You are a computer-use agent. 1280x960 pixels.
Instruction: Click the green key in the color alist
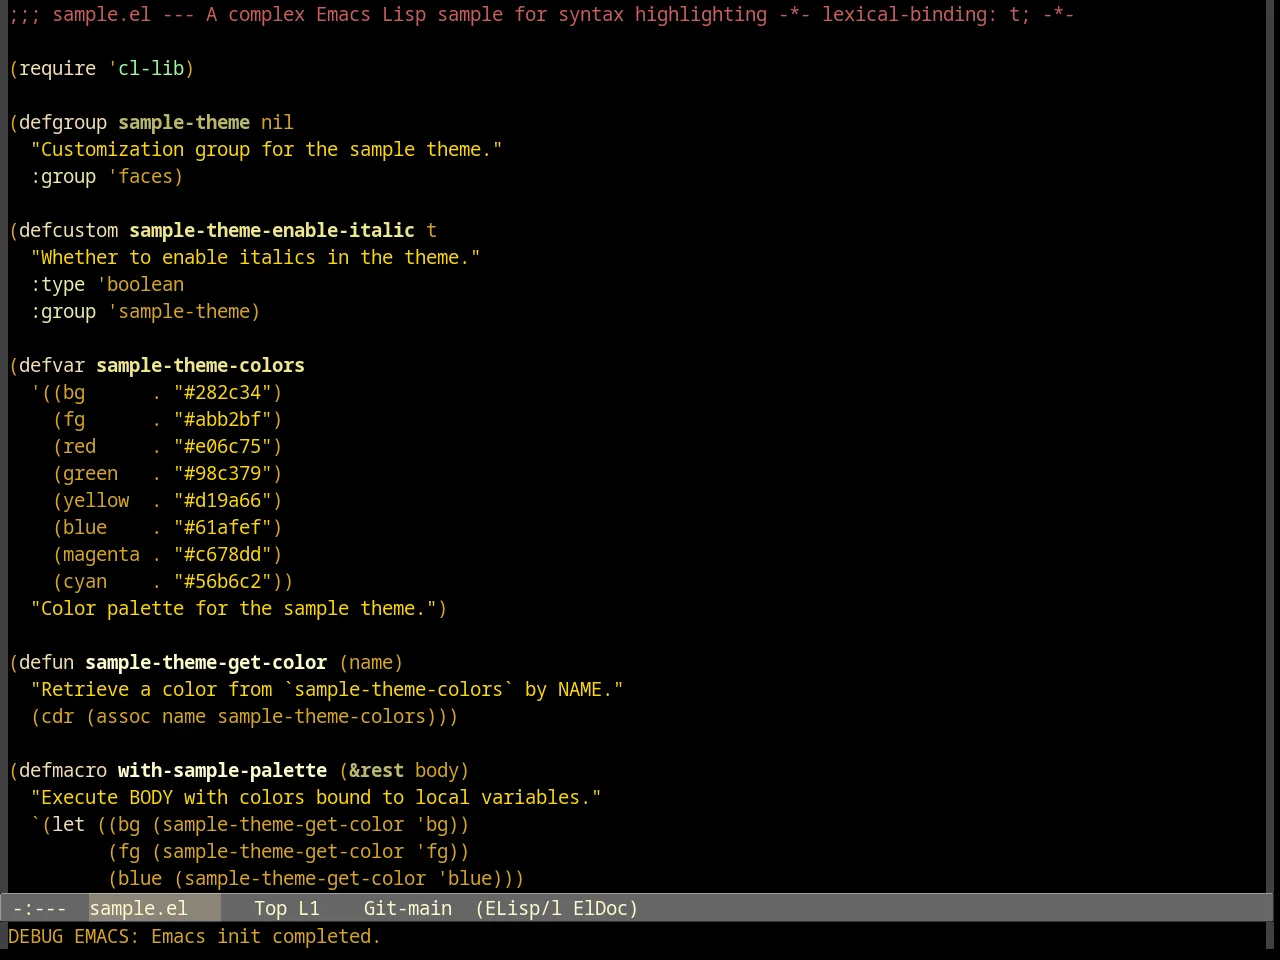point(90,473)
